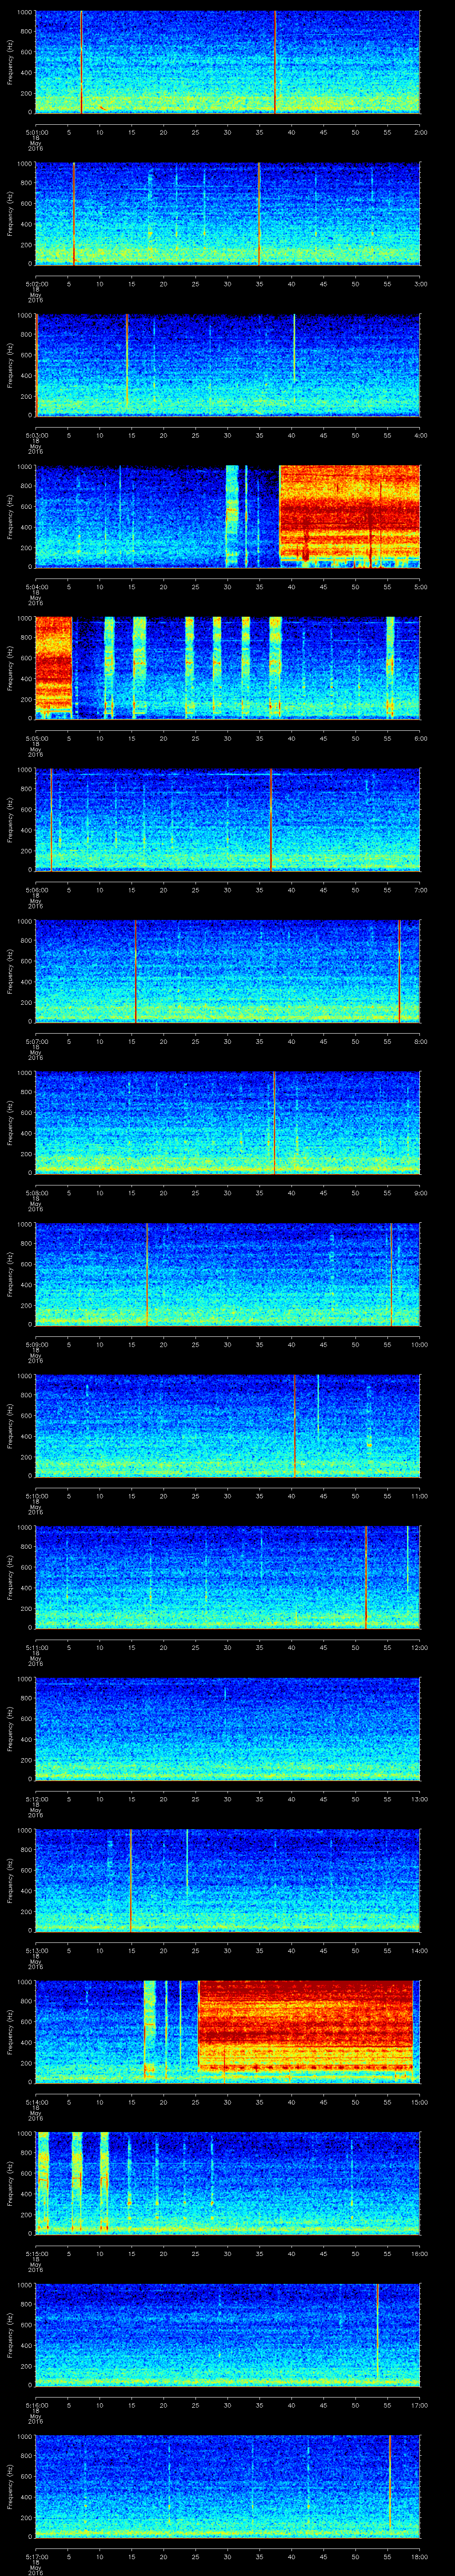Screen dimensions: 455x2576
Task: Open the spectrogram panel starting at 5:05:00
Action: tap(227, 668)
